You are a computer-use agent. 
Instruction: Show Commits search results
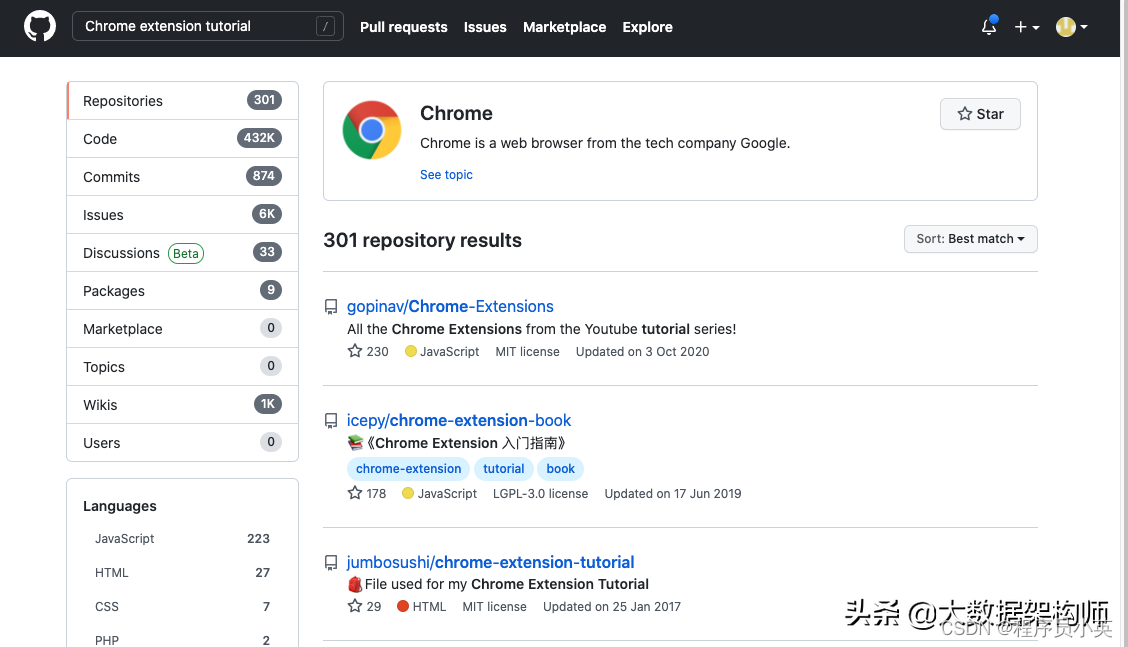click(183, 177)
